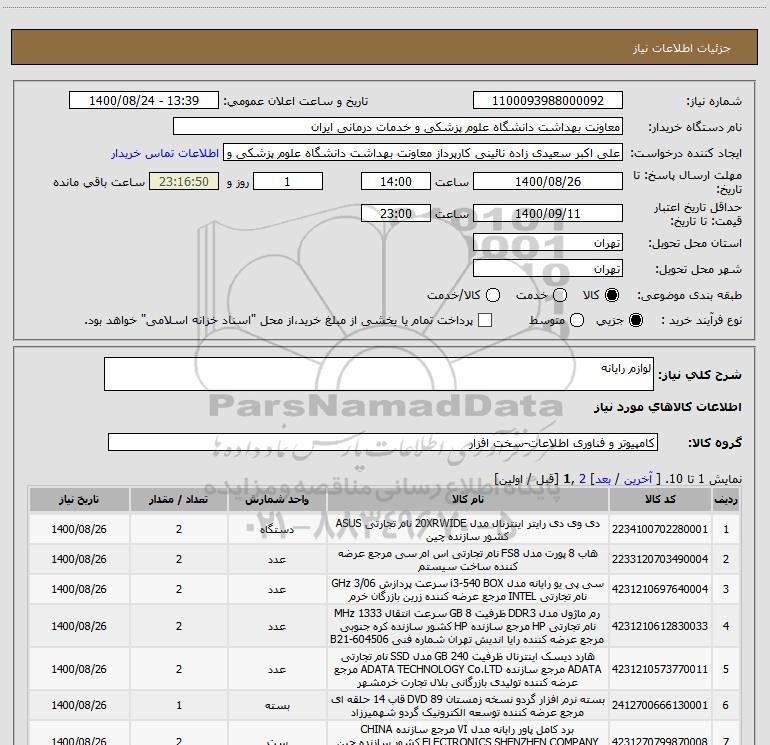Screen dimensions: 770x745
Task: Click the remaining time 23:16:50 field
Action: click(x=184, y=181)
